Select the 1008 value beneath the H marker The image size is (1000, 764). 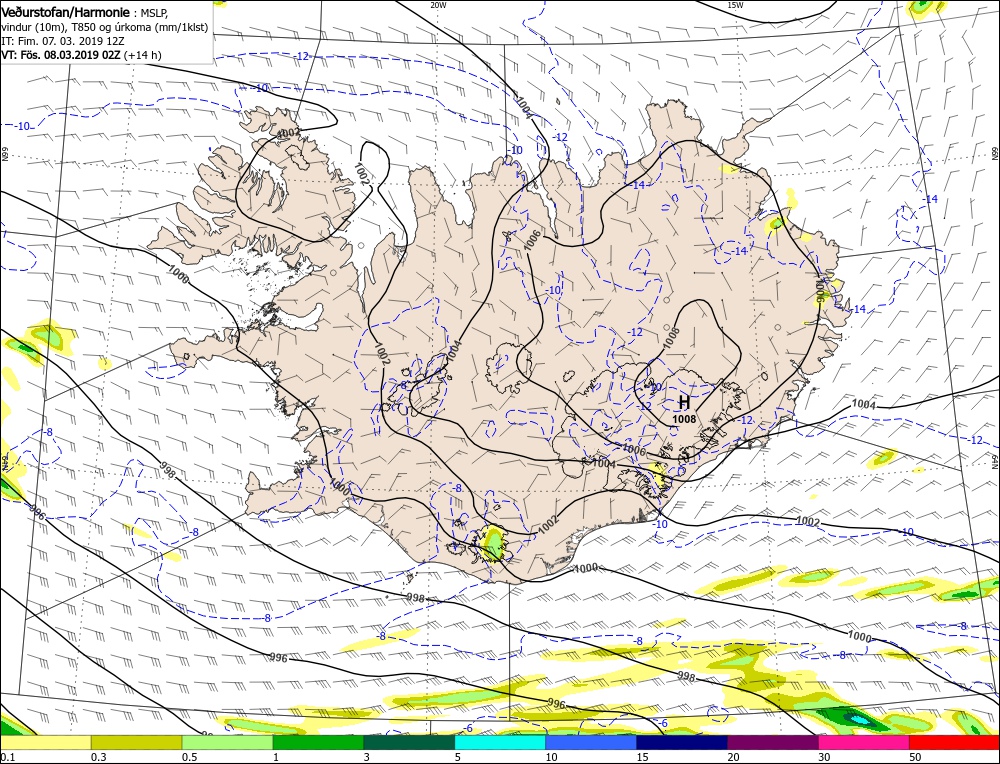pos(684,419)
